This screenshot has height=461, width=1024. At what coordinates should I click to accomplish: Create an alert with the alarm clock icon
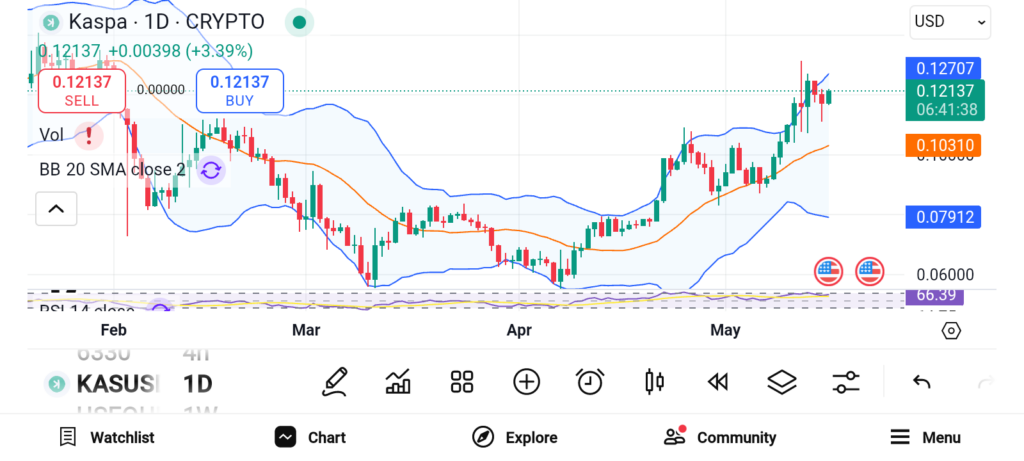pos(590,381)
